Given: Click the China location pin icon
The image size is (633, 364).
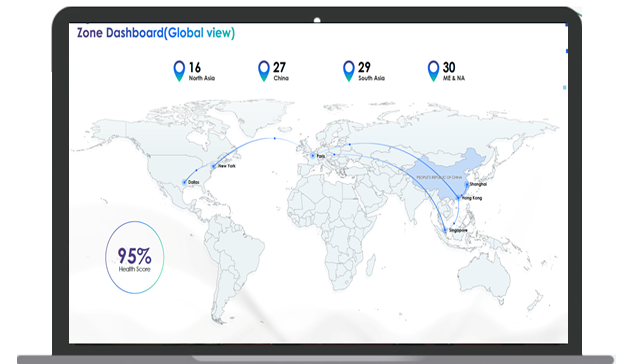Looking at the screenshot, I should [x=264, y=71].
